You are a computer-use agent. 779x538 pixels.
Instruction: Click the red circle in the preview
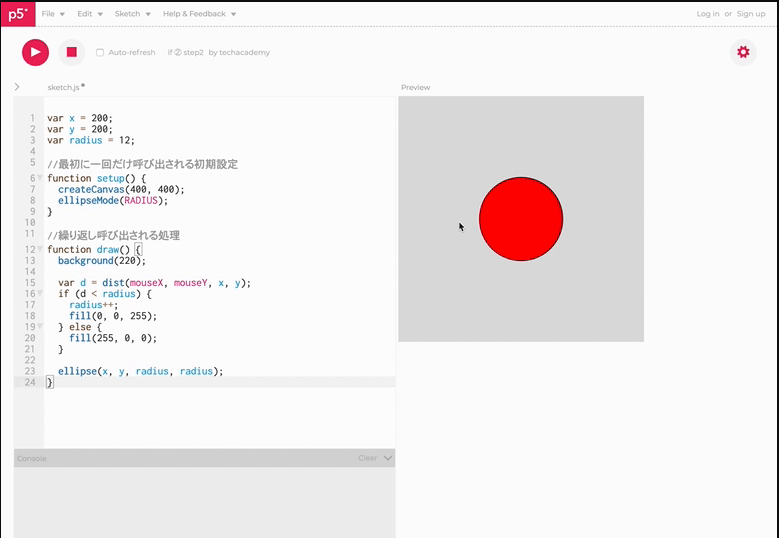[x=521, y=219]
